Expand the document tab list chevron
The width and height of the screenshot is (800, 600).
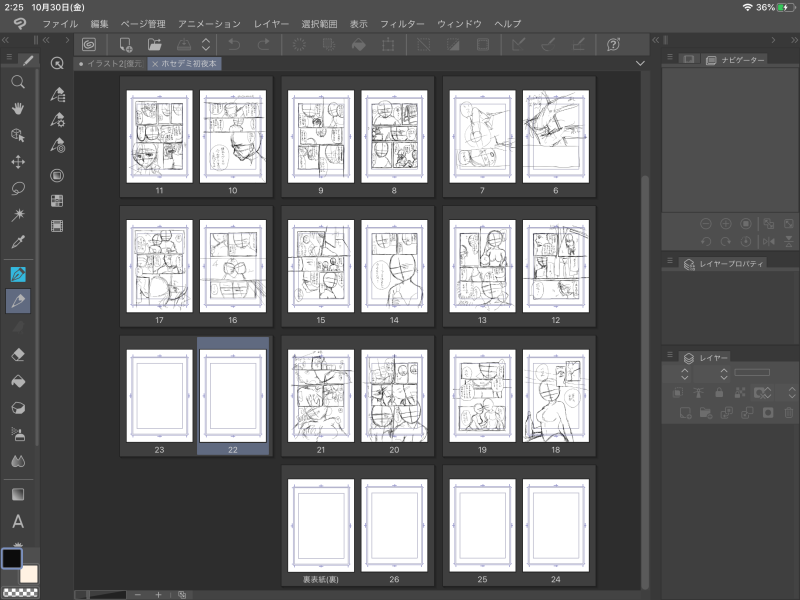click(640, 63)
